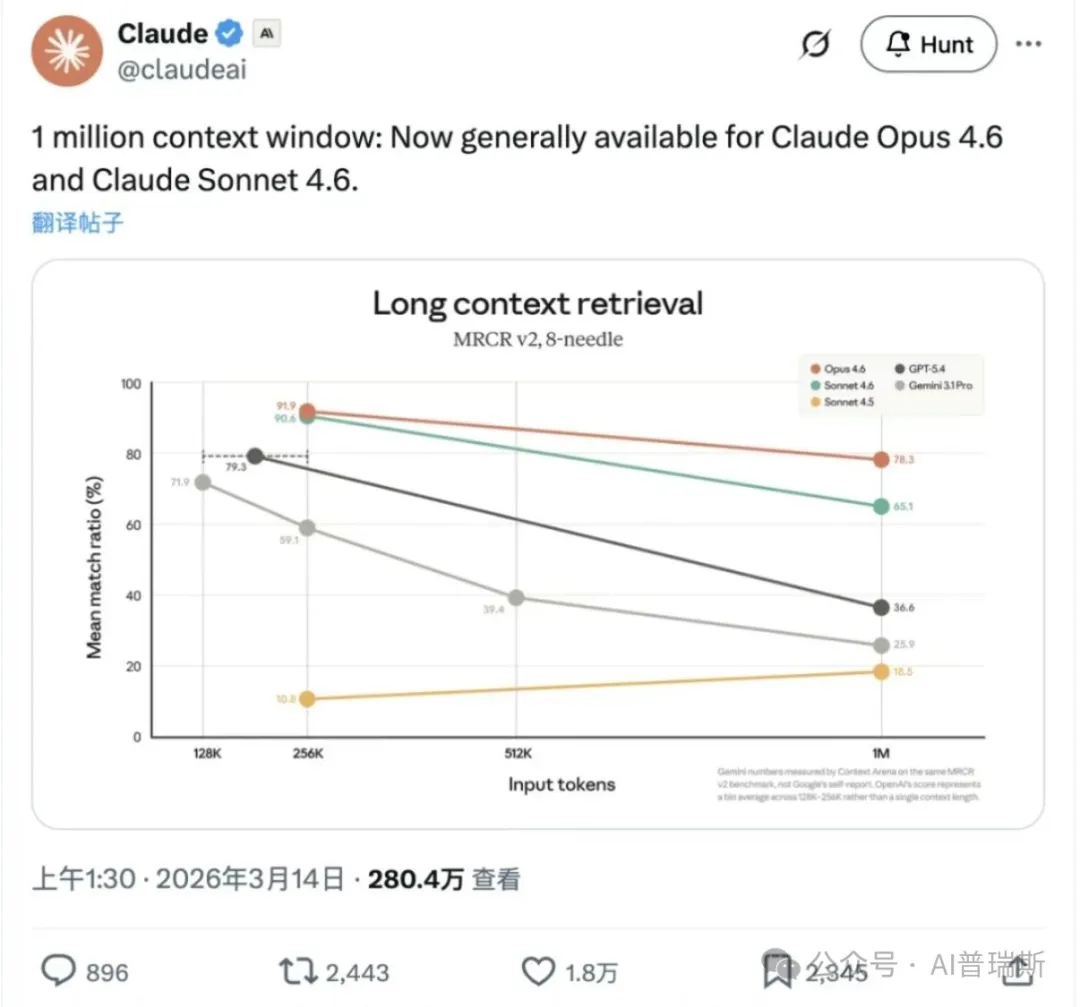Click the Opus 4.6 data point at 1M
1080x1007 pixels.
(x=881, y=459)
